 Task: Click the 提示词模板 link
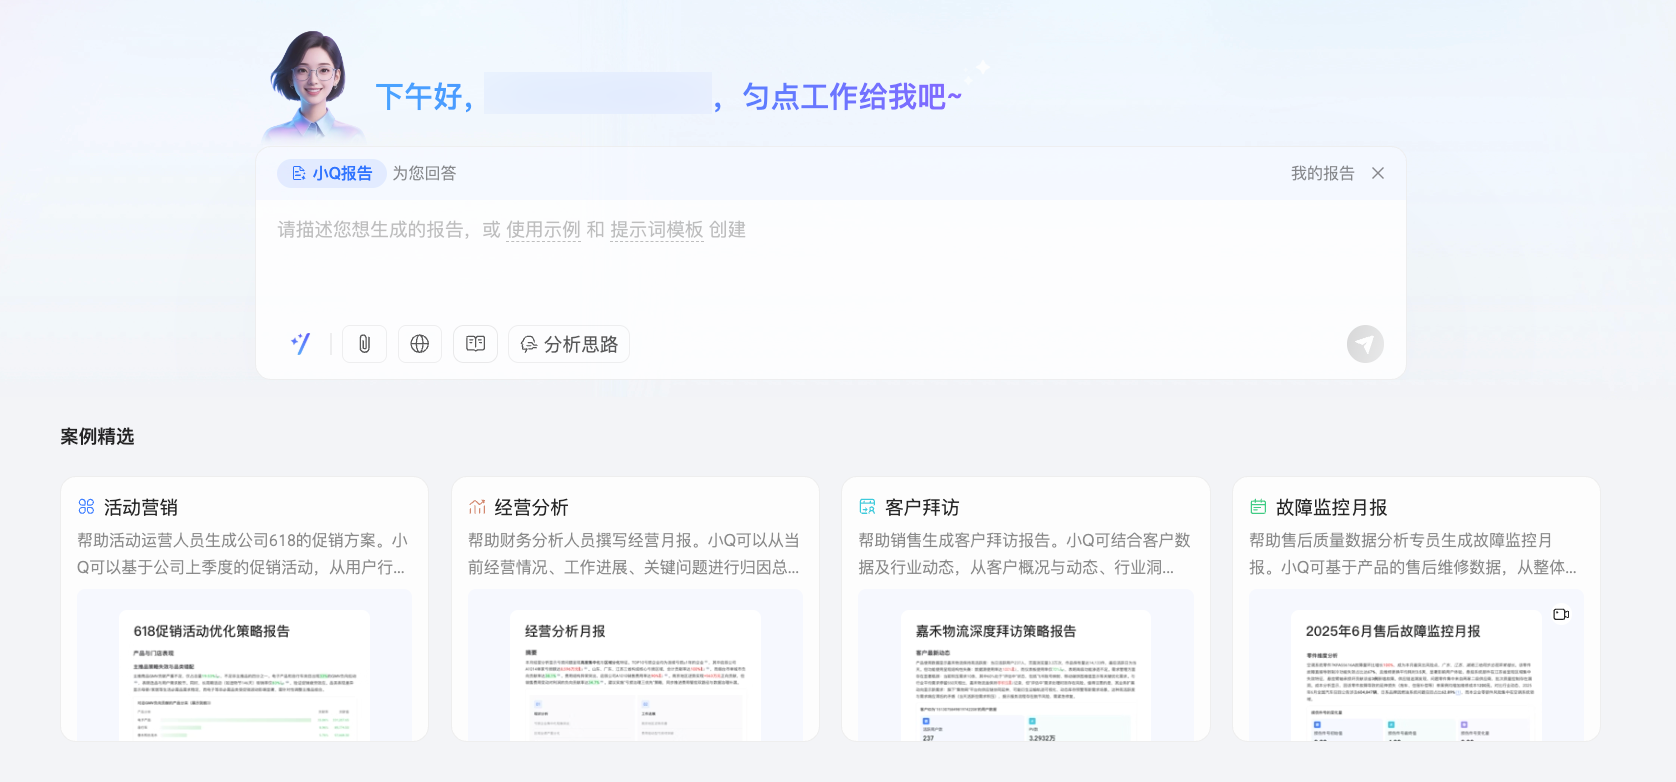coord(657,230)
